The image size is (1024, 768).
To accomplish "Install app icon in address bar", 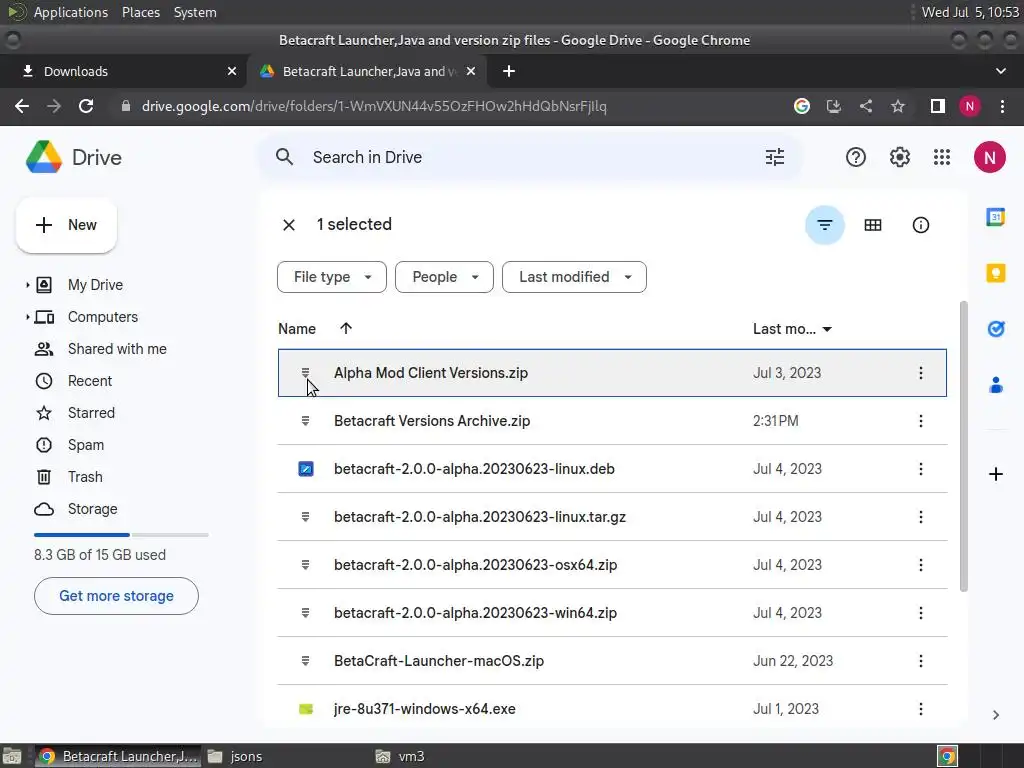I will click(833, 106).
